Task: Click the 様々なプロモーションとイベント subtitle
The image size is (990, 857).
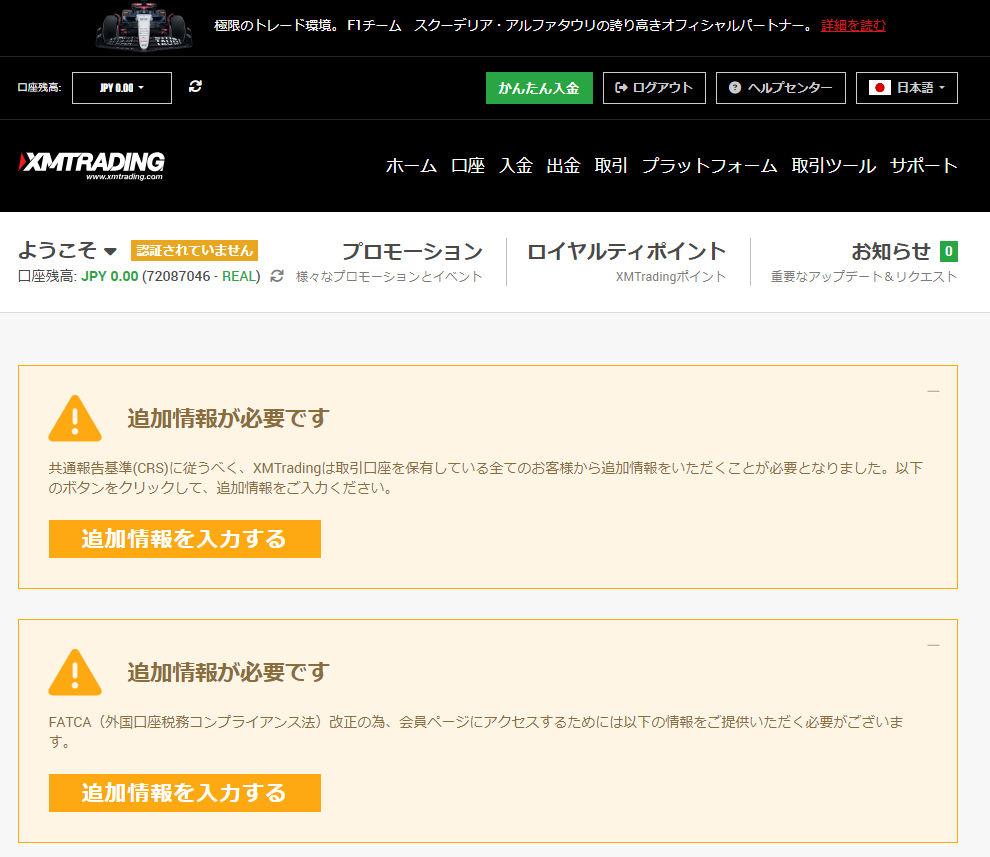Action: (389, 277)
